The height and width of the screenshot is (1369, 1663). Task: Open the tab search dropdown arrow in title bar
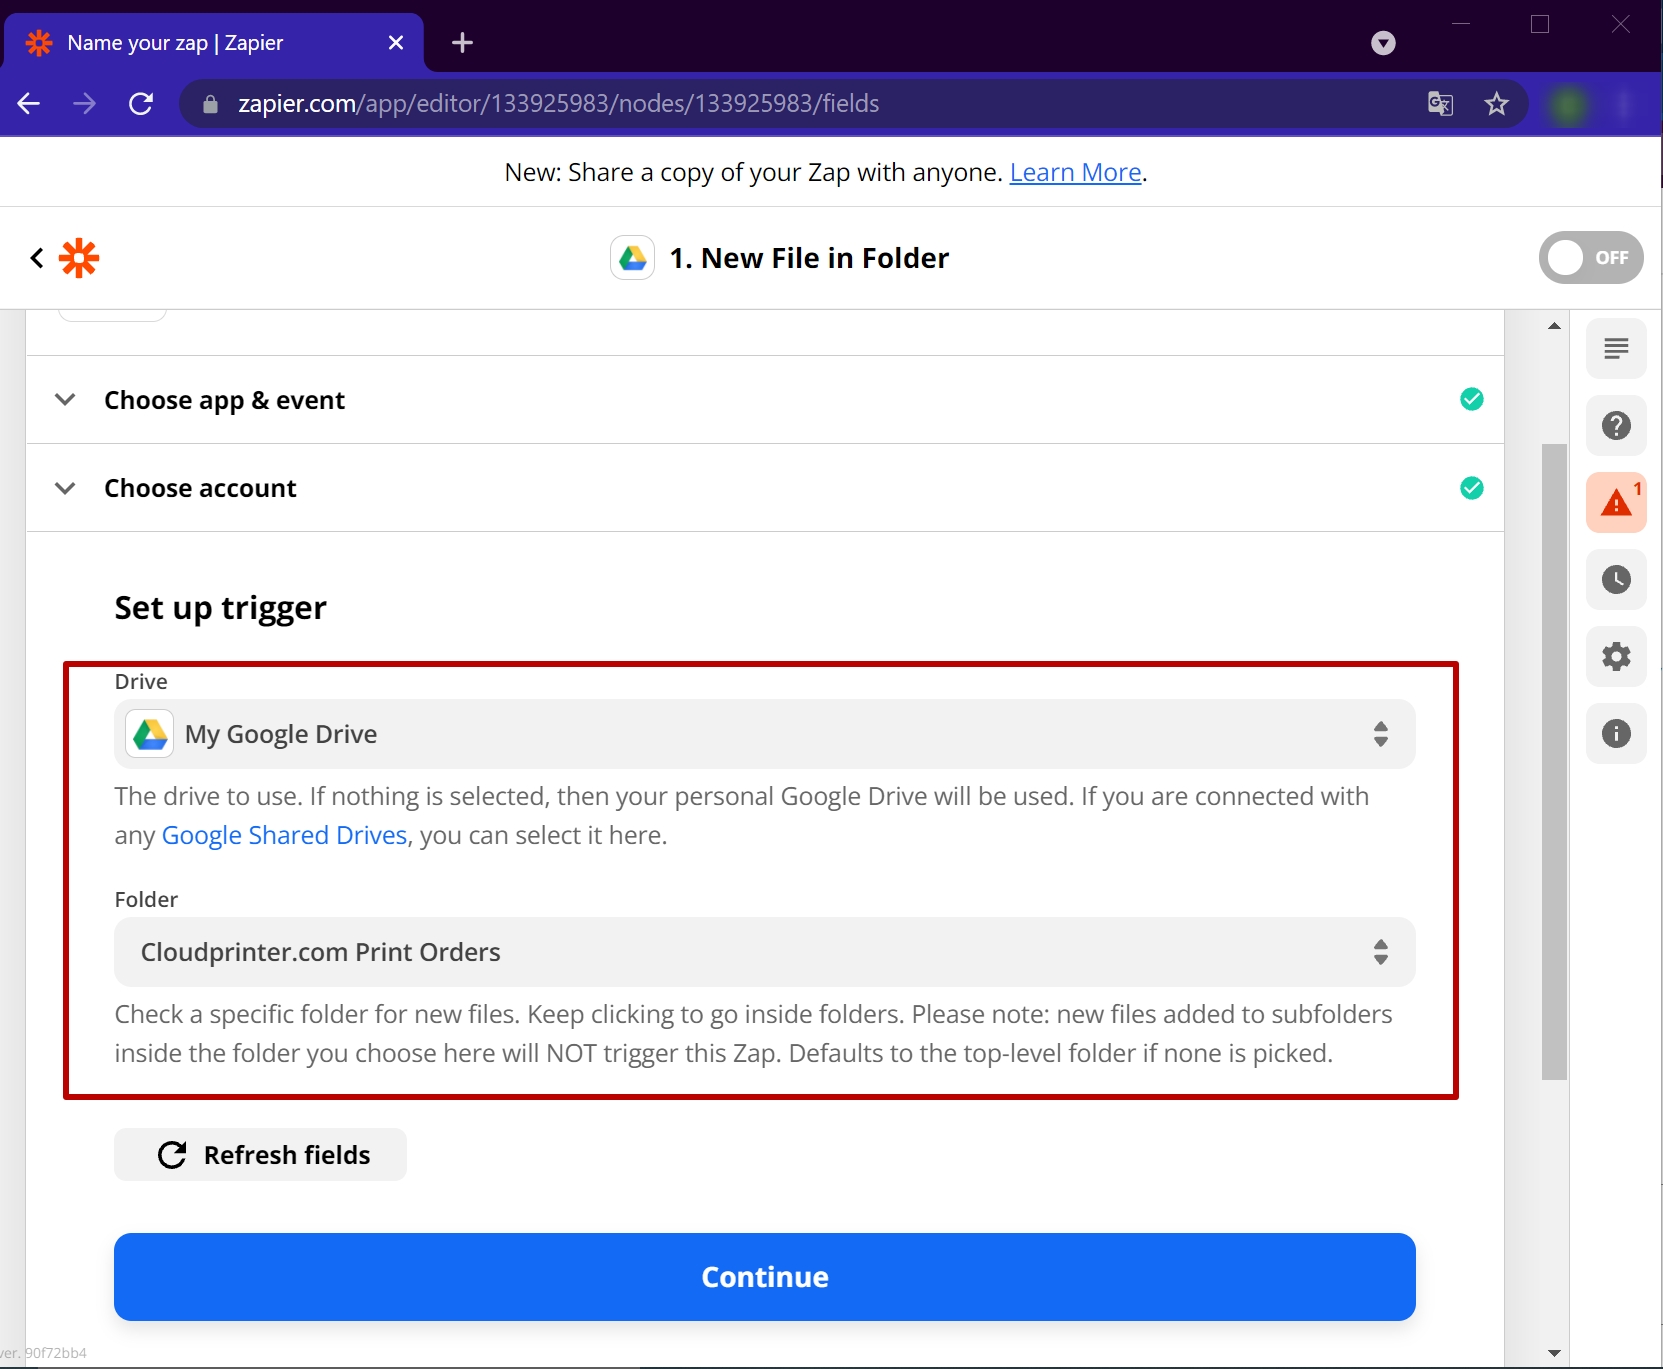pyautogui.click(x=1383, y=43)
